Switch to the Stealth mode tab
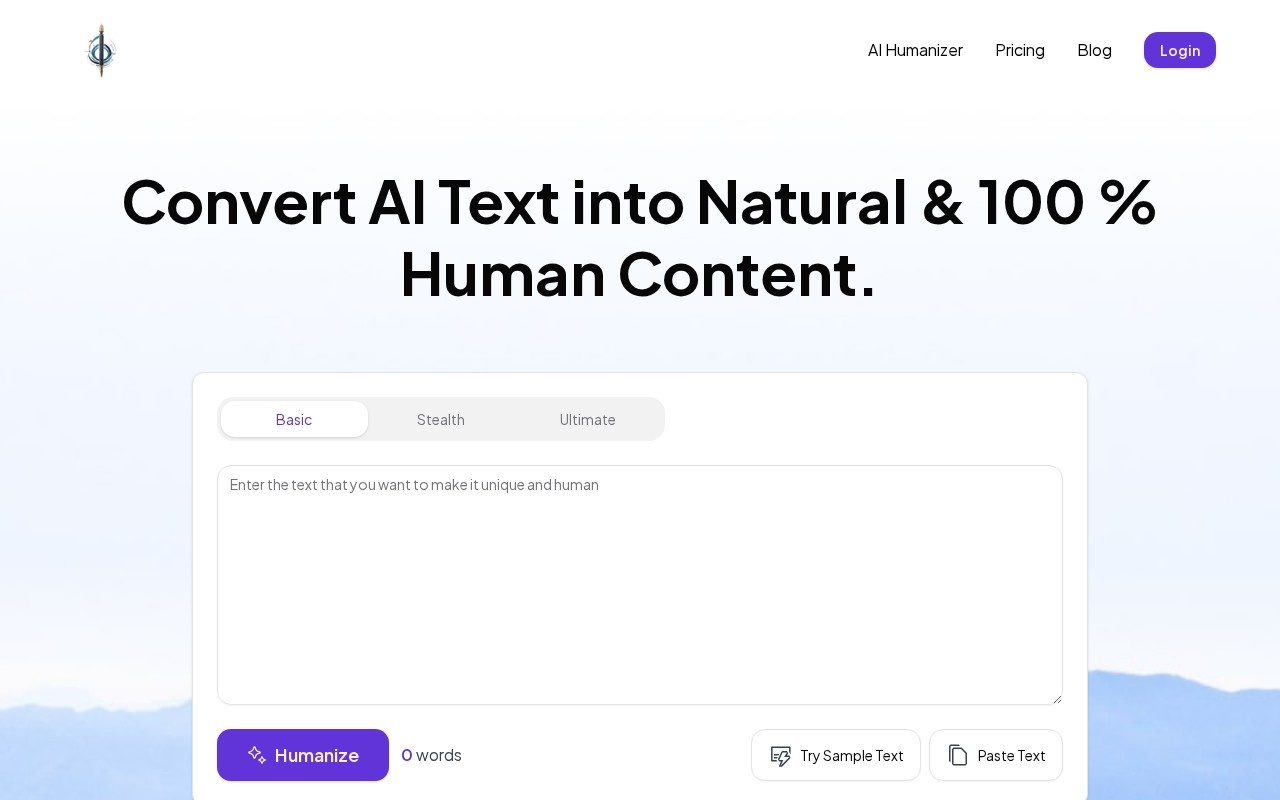The image size is (1280, 800). (441, 419)
